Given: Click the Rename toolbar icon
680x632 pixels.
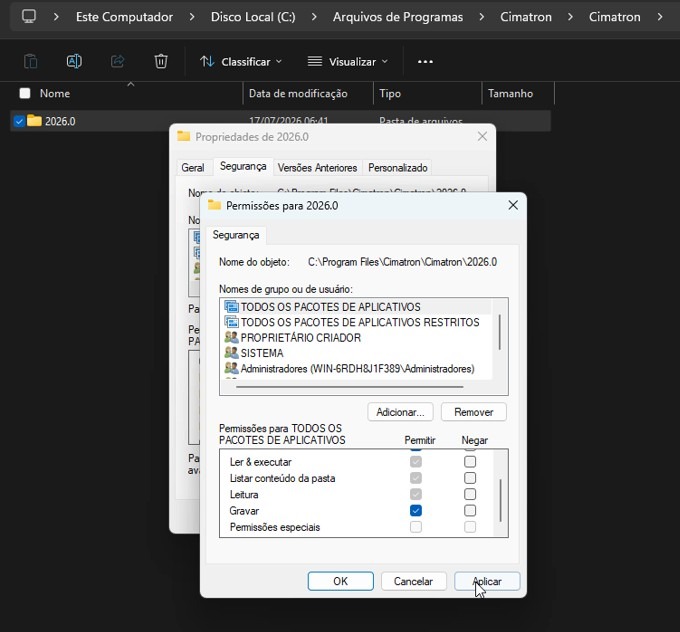Looking at the screenshot, I should click(74, 61).
